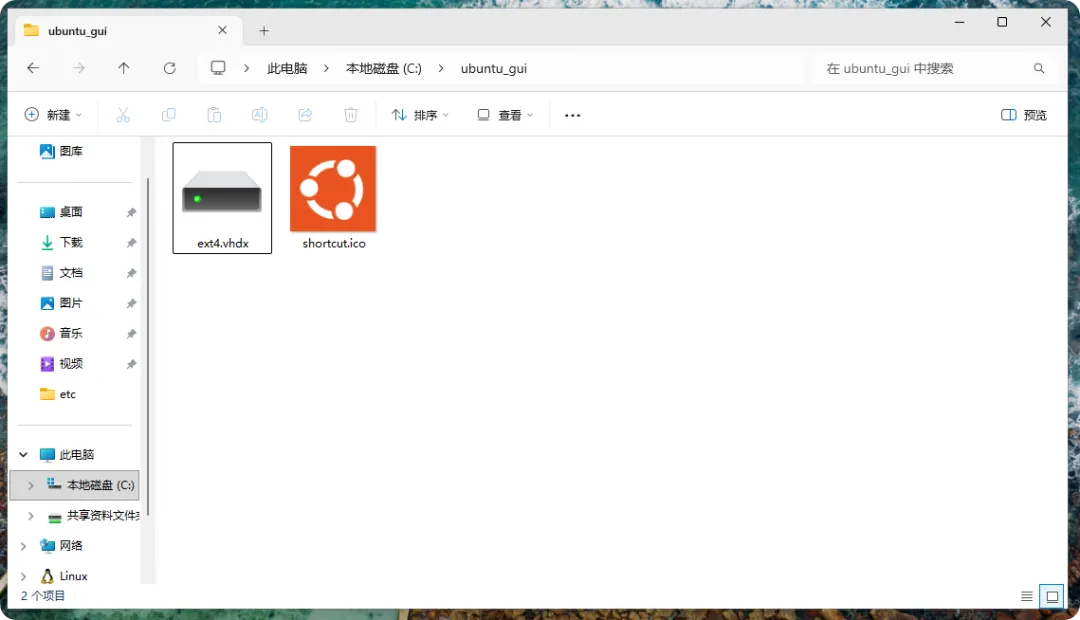This screenshot has height=620, width=1080.
Task: Click 此电脑 in the address breadcrumb
Action: coord(287,68)
